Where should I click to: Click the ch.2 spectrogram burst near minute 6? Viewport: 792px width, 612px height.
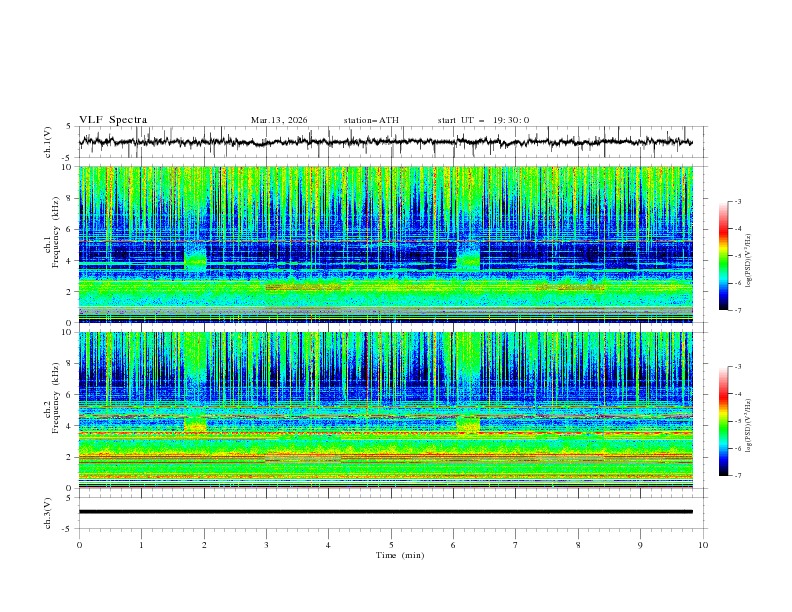coord(468,423)
